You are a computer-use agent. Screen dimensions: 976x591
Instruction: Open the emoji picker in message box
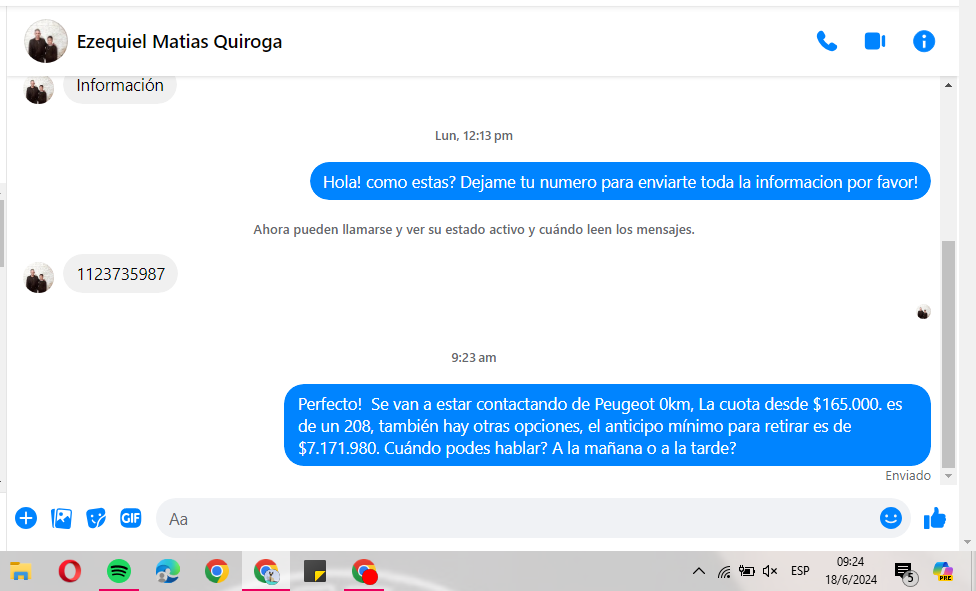coord(890,518)
